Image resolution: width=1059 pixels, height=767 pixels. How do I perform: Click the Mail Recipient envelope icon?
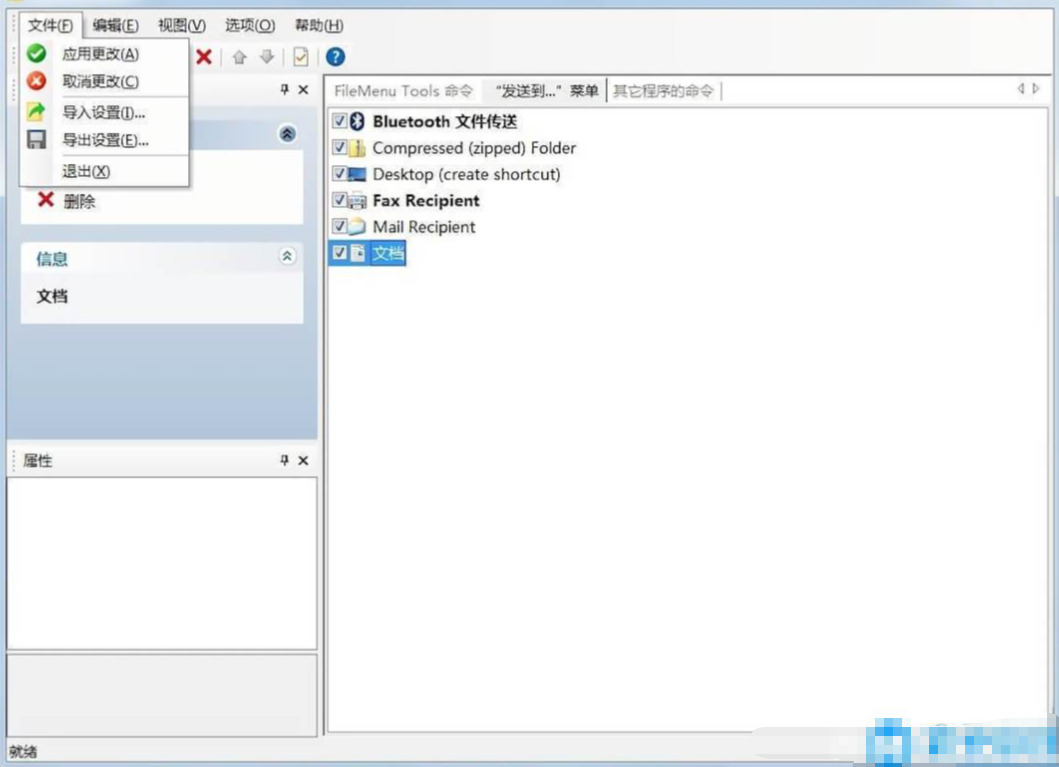[357, 227]
